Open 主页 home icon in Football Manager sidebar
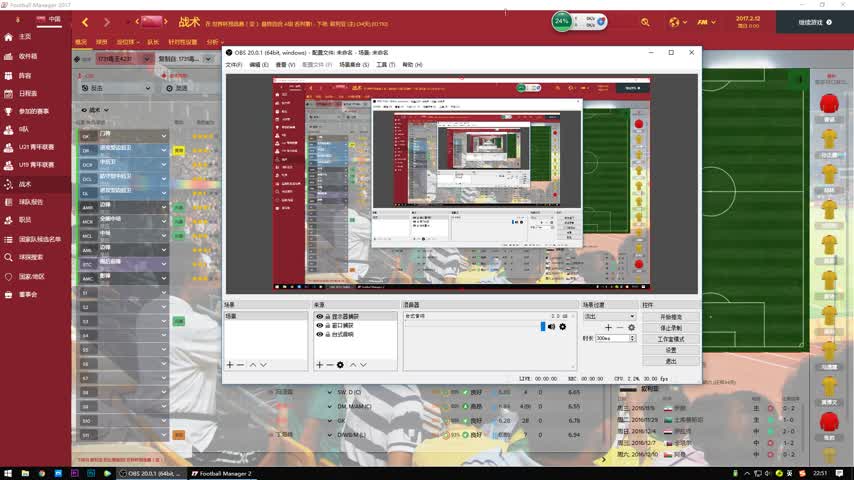This screenshot has width=854, height=480. pyautogui.click(x=8, y=37)
